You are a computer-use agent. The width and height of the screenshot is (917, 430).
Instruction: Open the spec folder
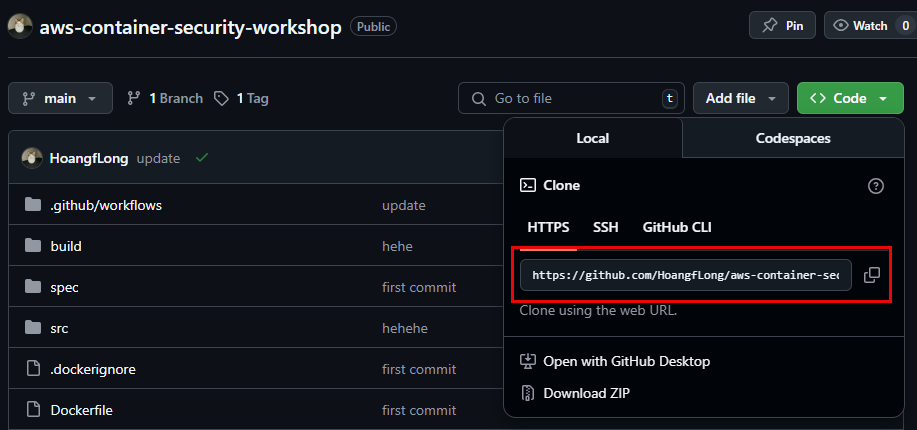click(64, 287)
